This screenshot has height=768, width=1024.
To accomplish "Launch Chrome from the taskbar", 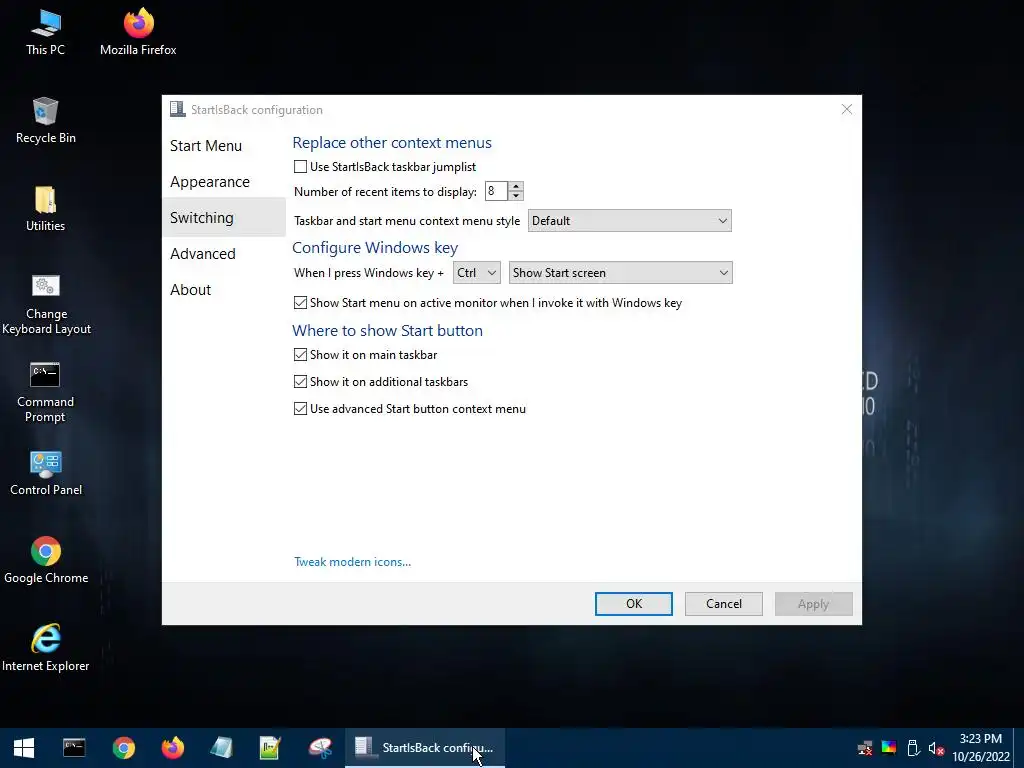I will click(123, 748).
